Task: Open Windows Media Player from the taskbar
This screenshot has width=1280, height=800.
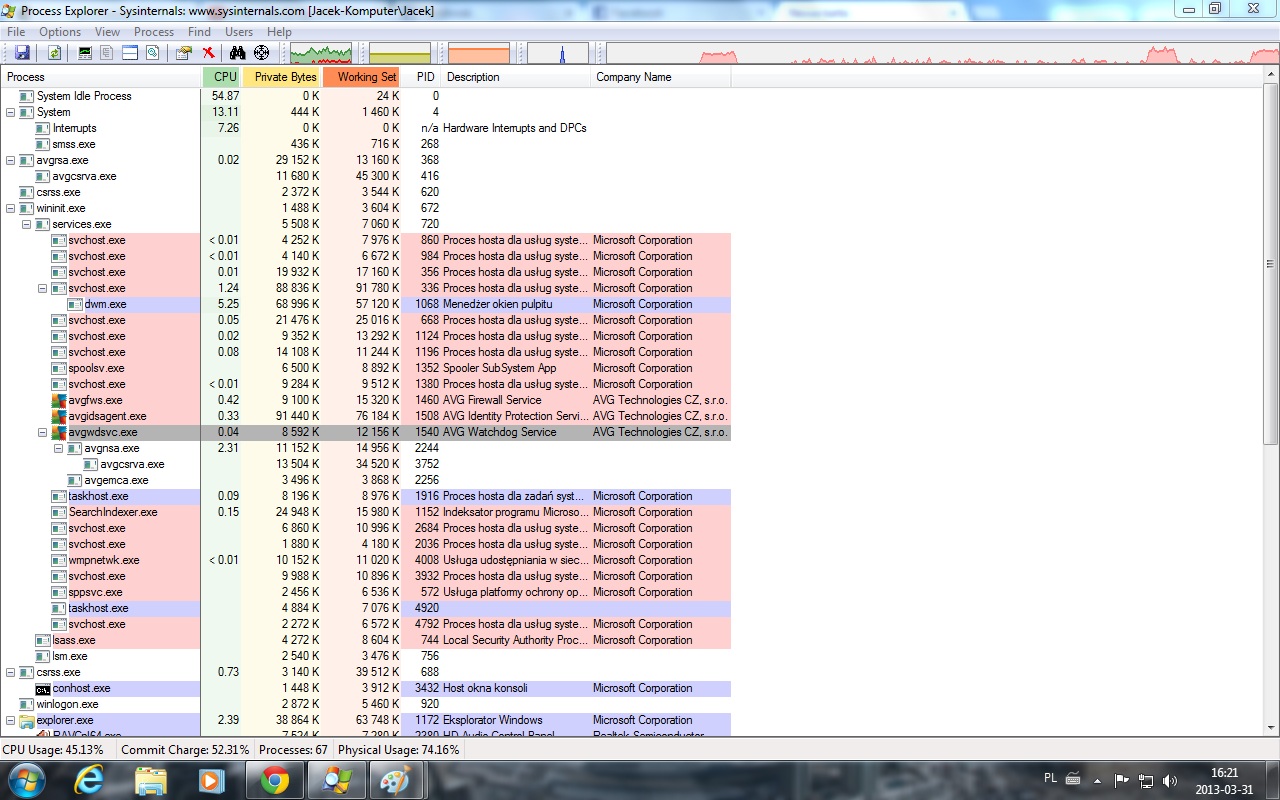Action: click(212, 779)
